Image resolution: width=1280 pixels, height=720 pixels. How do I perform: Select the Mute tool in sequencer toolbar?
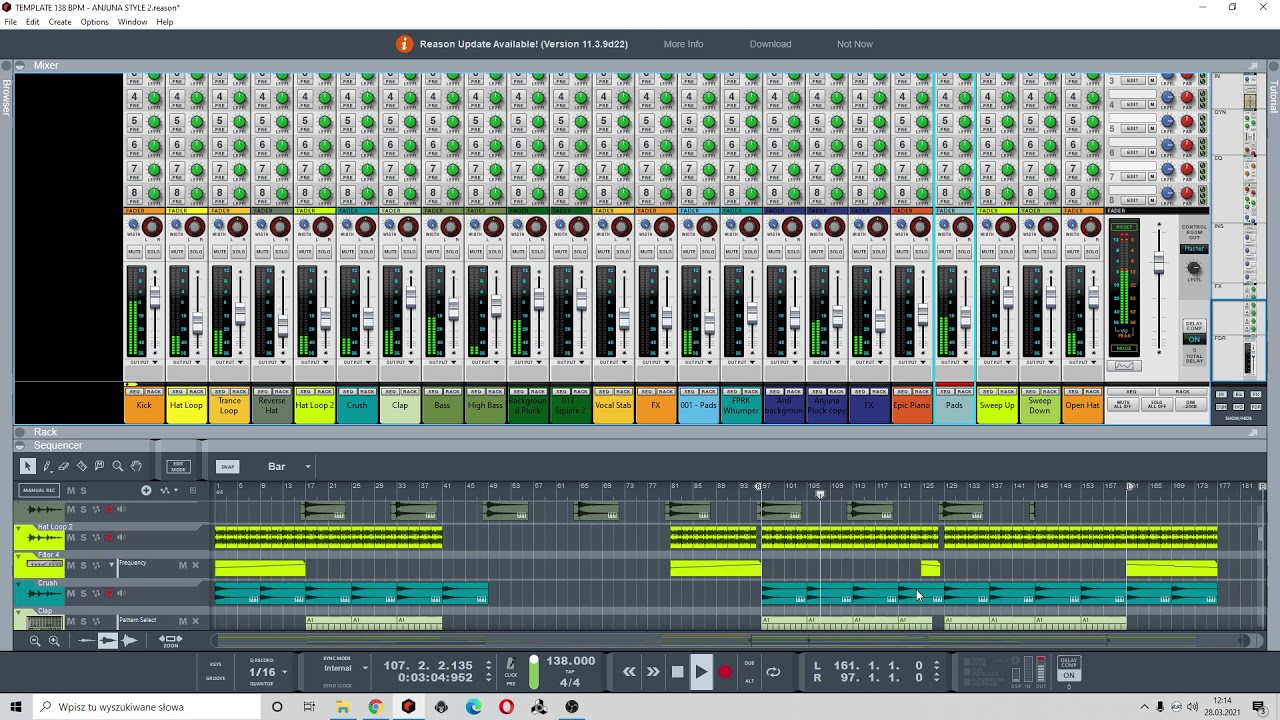(x=100, y=466)
